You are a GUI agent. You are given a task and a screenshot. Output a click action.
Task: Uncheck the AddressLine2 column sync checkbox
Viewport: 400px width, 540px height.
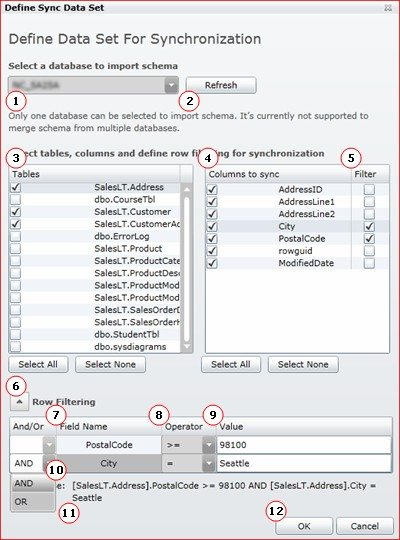coord(212,214)
